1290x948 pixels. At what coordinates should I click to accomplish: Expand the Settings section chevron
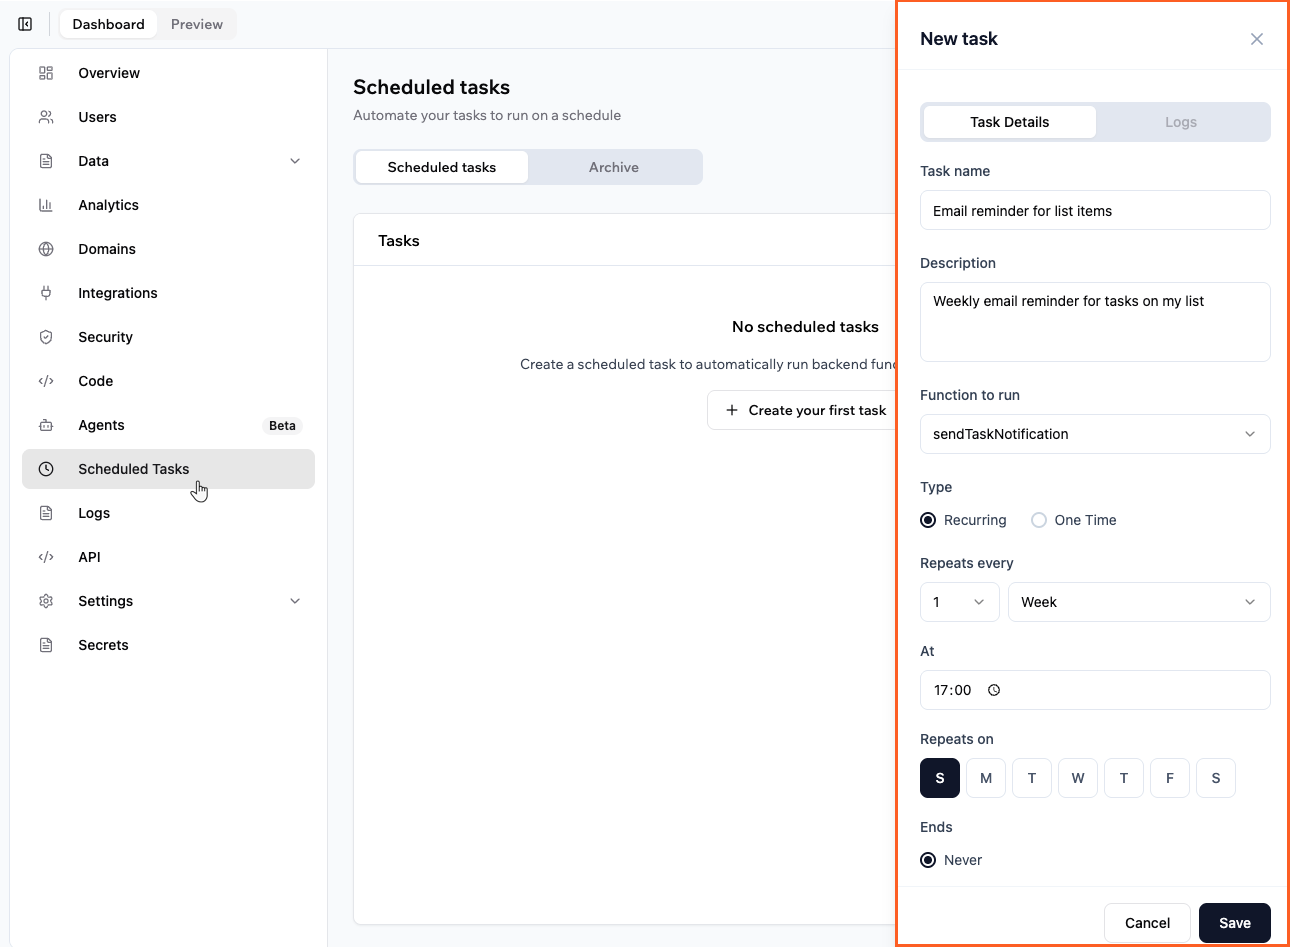(x=295, y=601)
